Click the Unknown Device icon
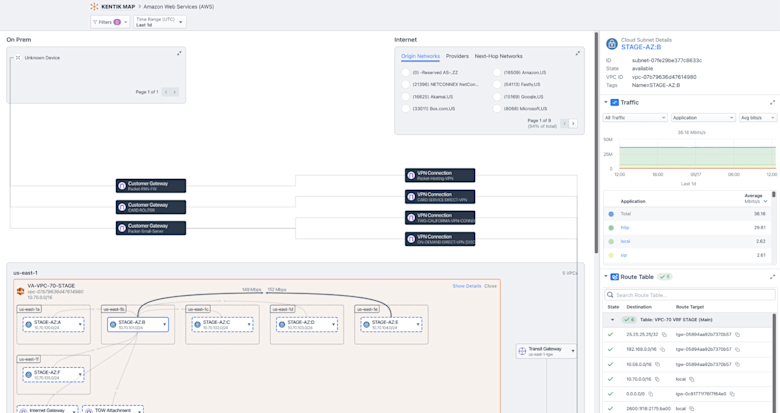The height and width of the screenshot is (413, 780). click(18, 58)
